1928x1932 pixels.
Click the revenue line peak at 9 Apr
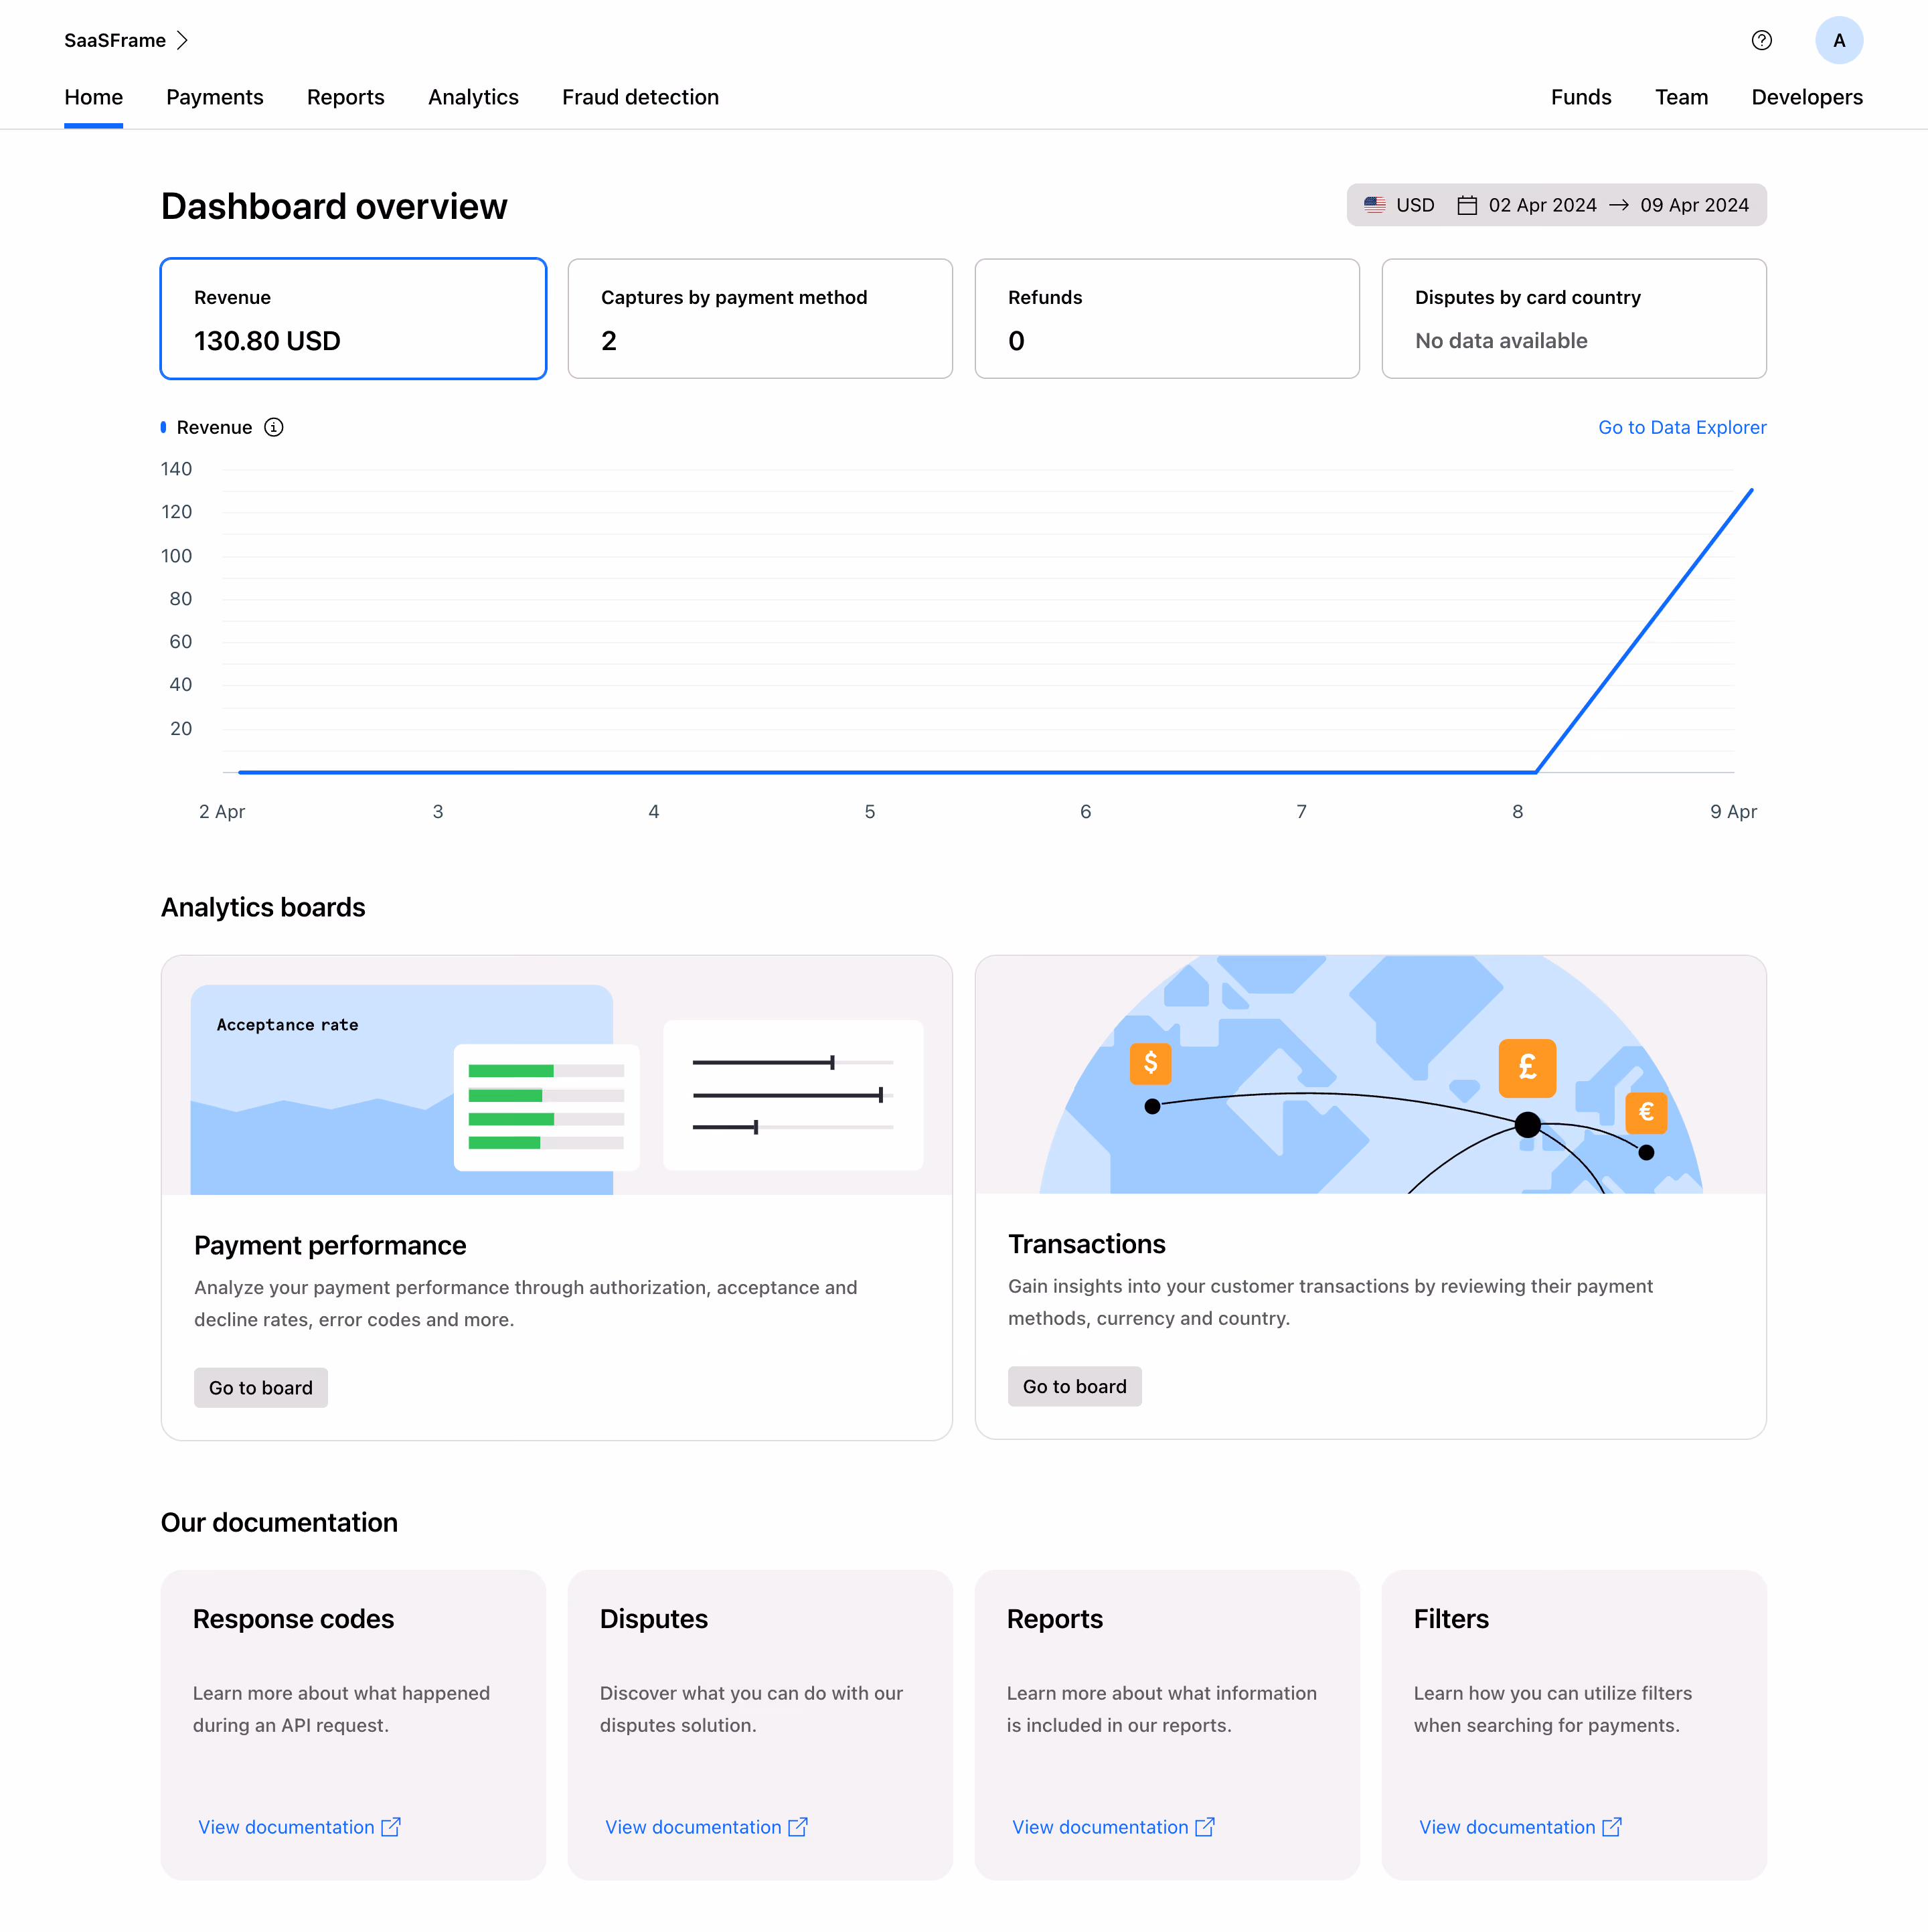(1751, 490)
